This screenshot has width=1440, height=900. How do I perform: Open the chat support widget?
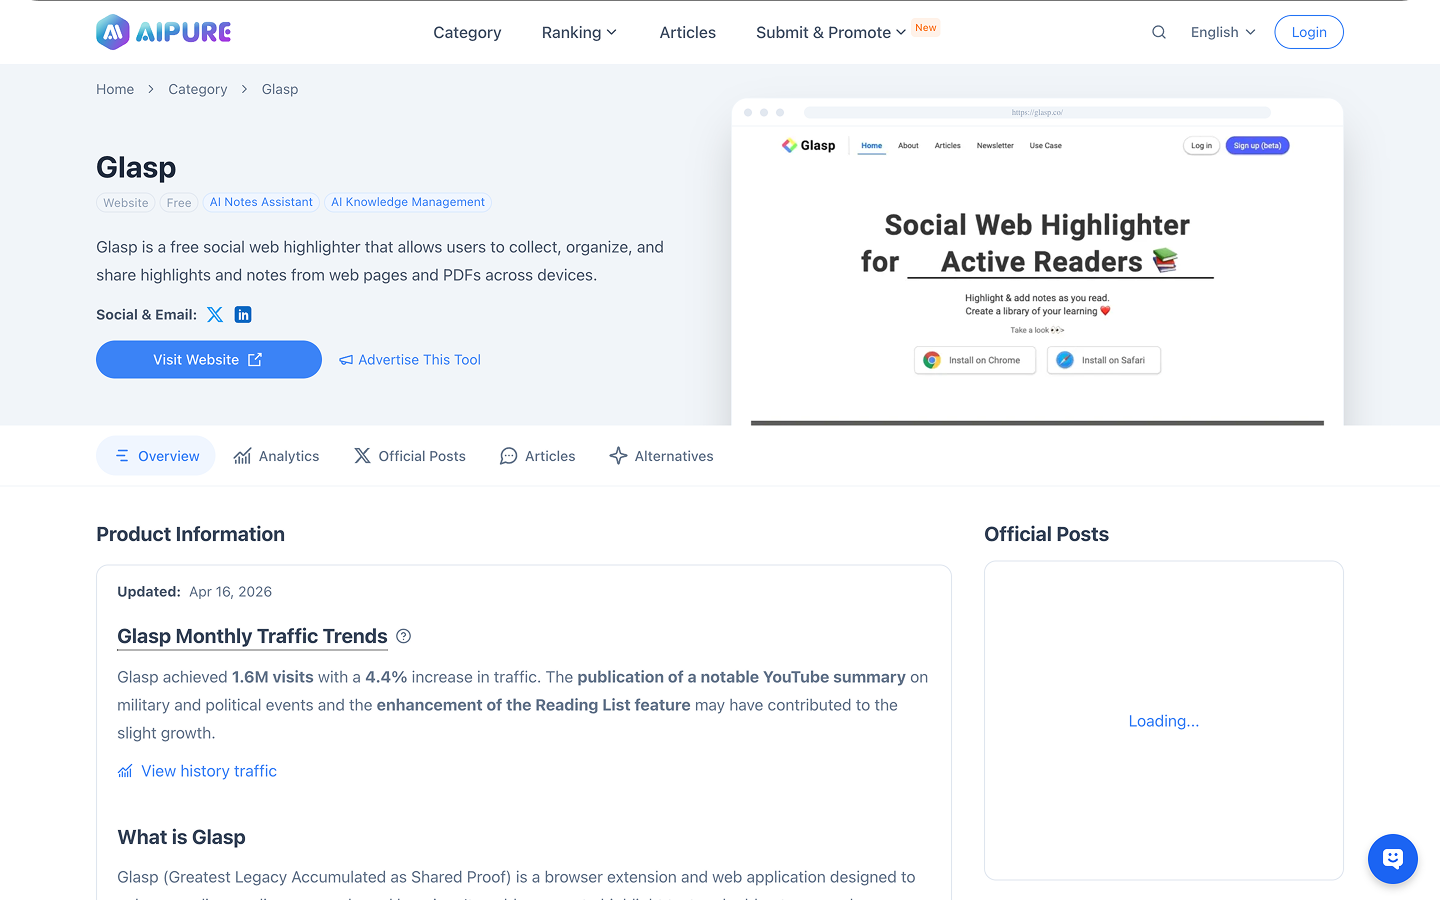(1393, 859)
